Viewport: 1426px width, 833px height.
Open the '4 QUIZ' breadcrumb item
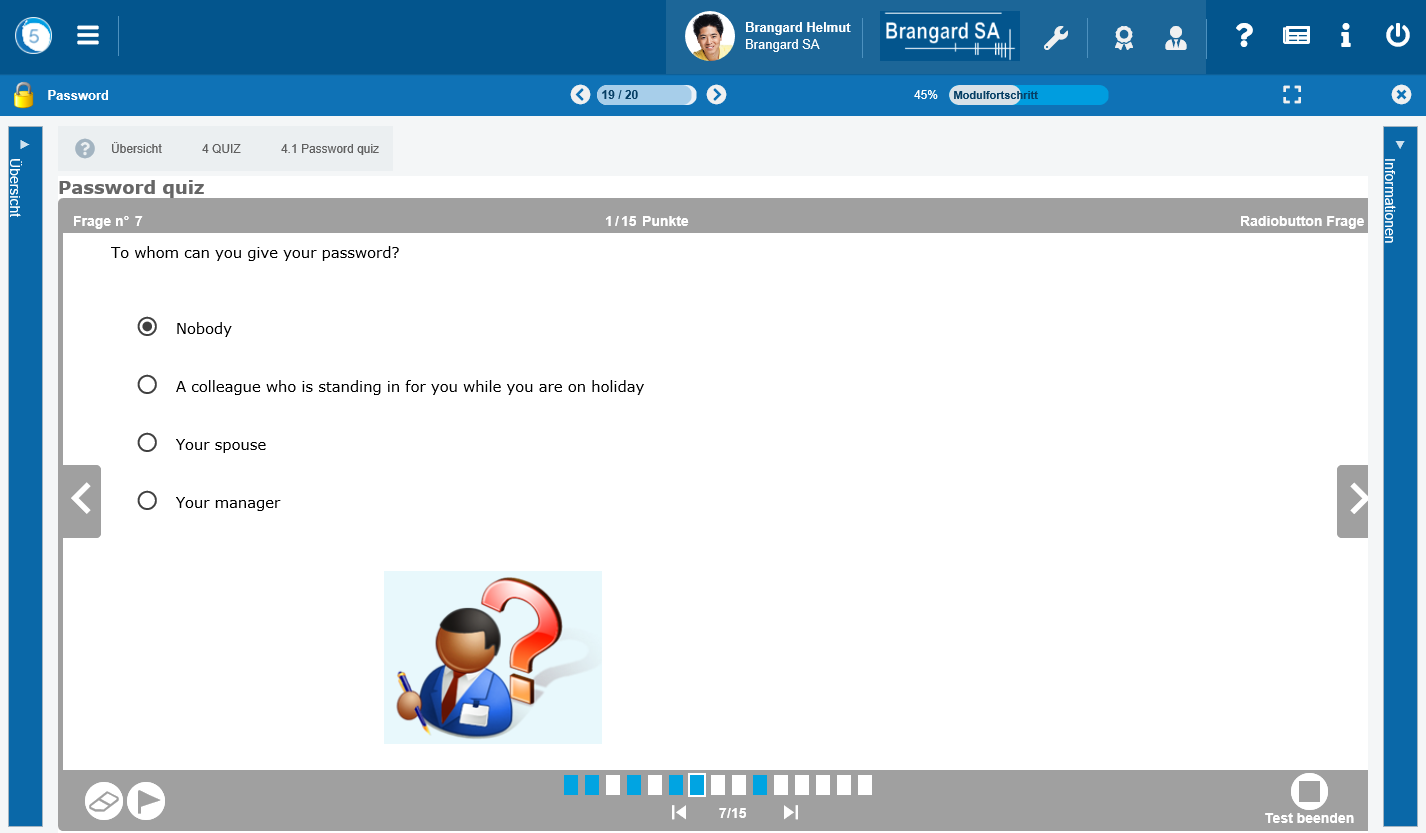click(221, 149)
